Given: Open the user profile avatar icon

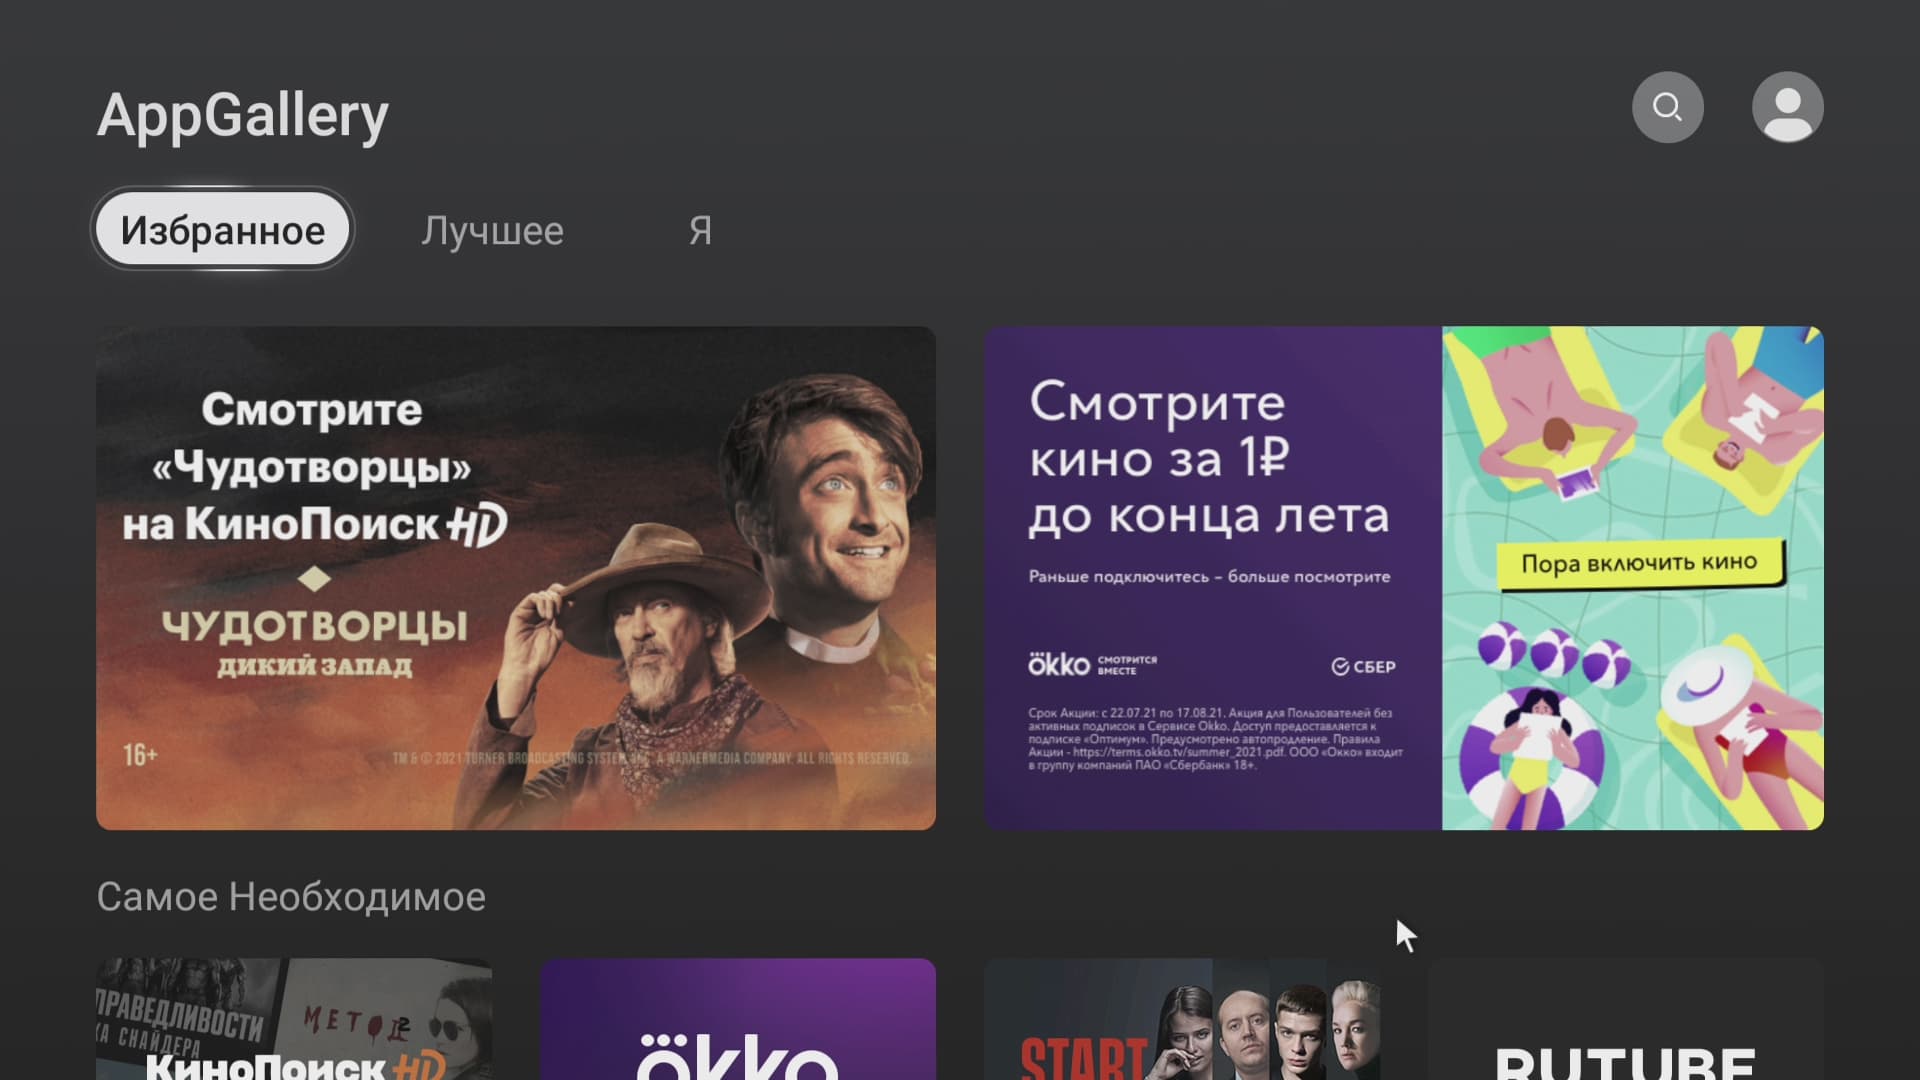Looking at the screenshot, I should (1787, 107).
